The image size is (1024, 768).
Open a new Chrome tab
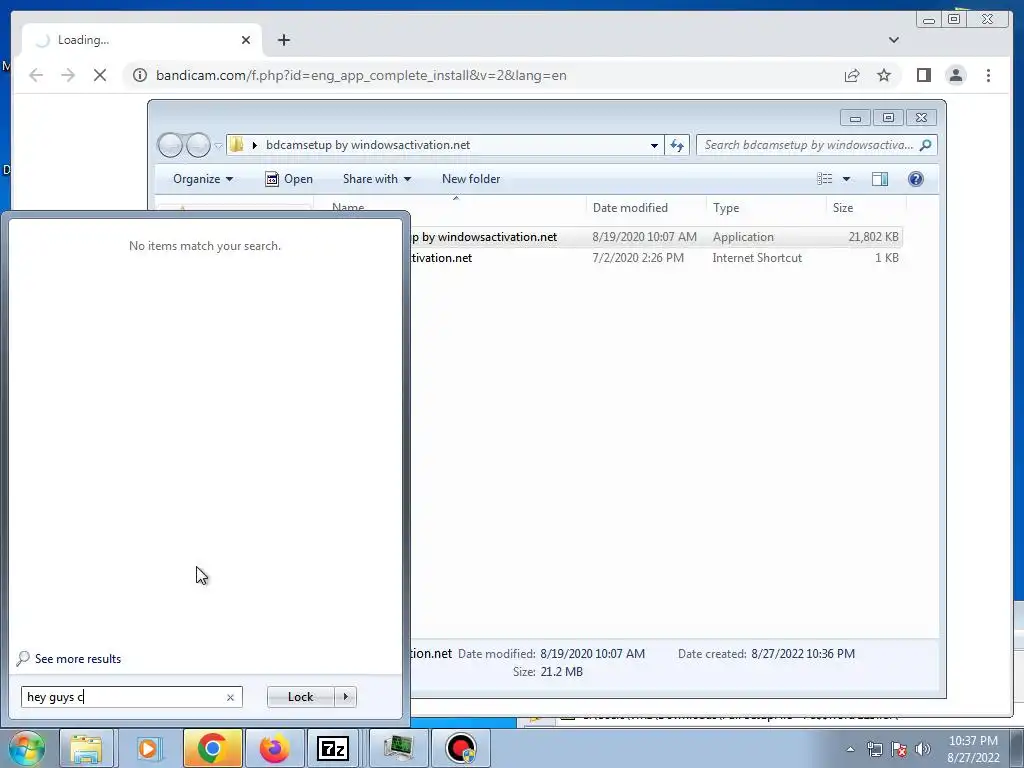pyautogui.click(x=283, y=40)
